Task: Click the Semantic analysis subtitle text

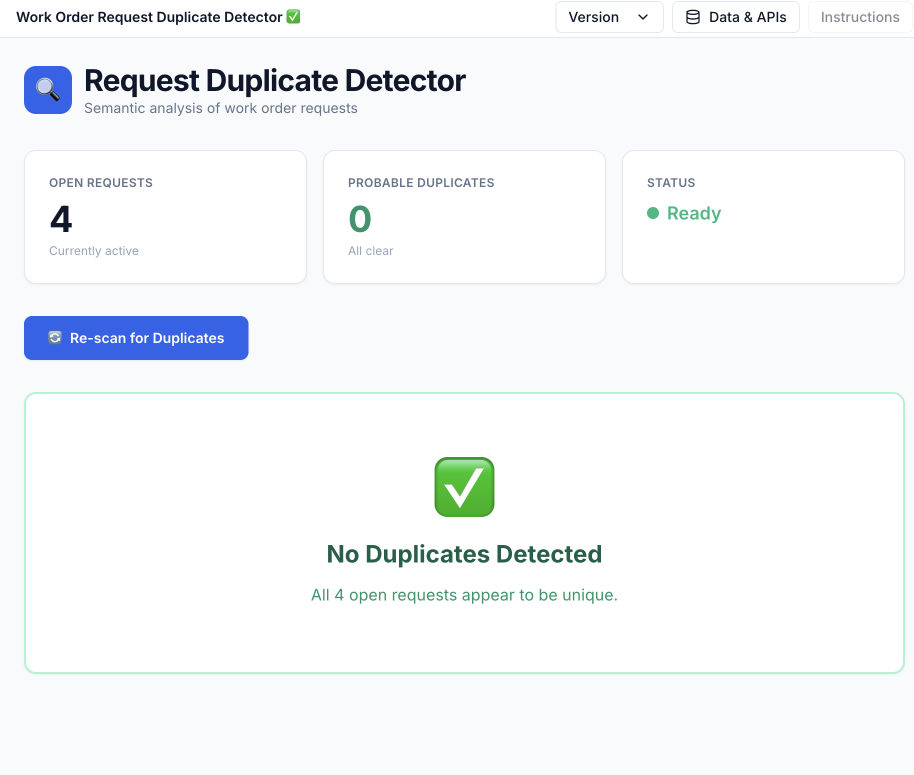Action: click(220, 108)
